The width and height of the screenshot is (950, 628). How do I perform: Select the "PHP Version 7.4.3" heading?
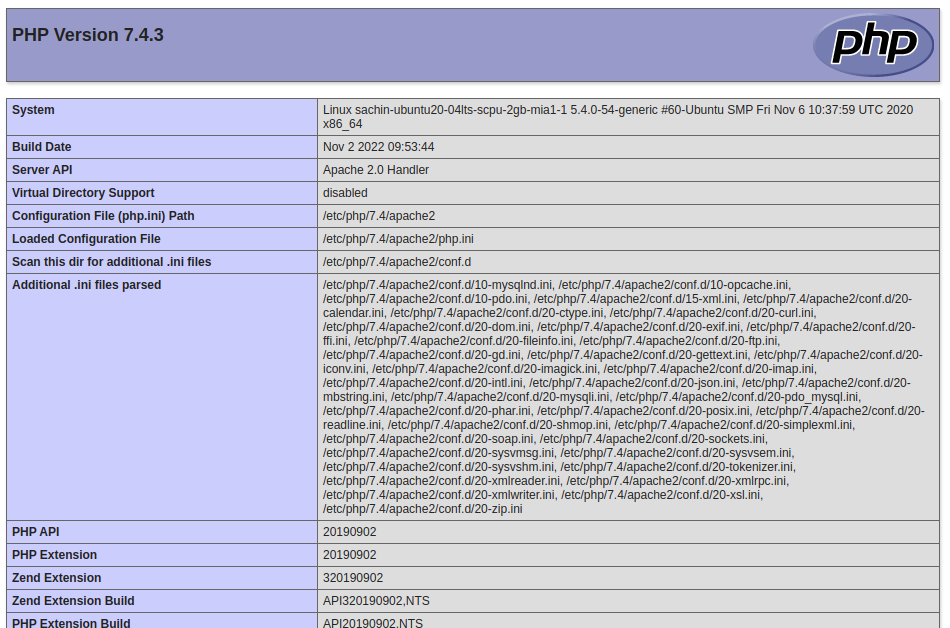(x=88, y=35)
